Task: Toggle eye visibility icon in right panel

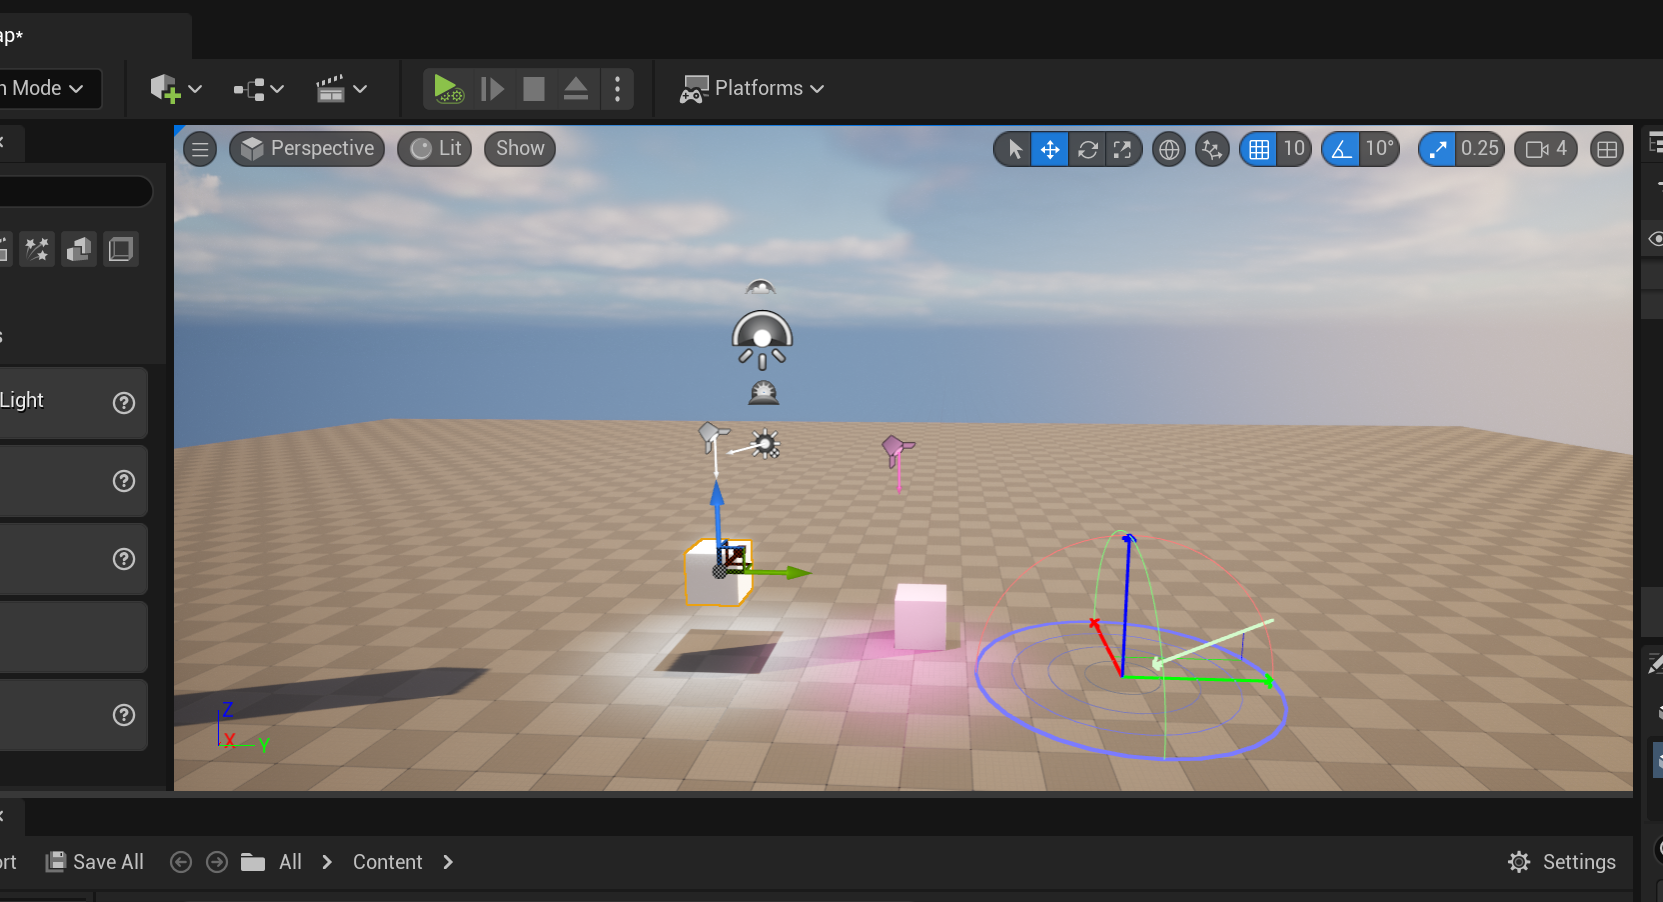Action: 1655,239
